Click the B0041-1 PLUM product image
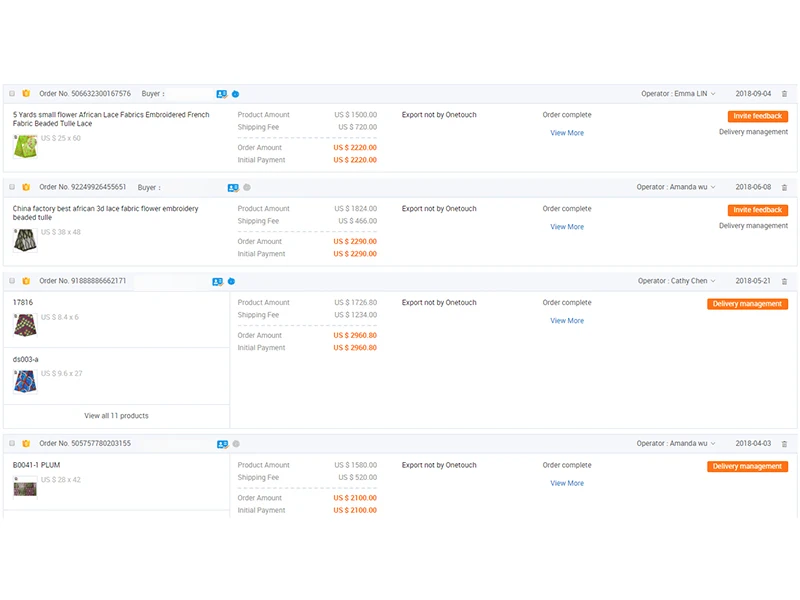The image size is (800, 600). point(25,487)
